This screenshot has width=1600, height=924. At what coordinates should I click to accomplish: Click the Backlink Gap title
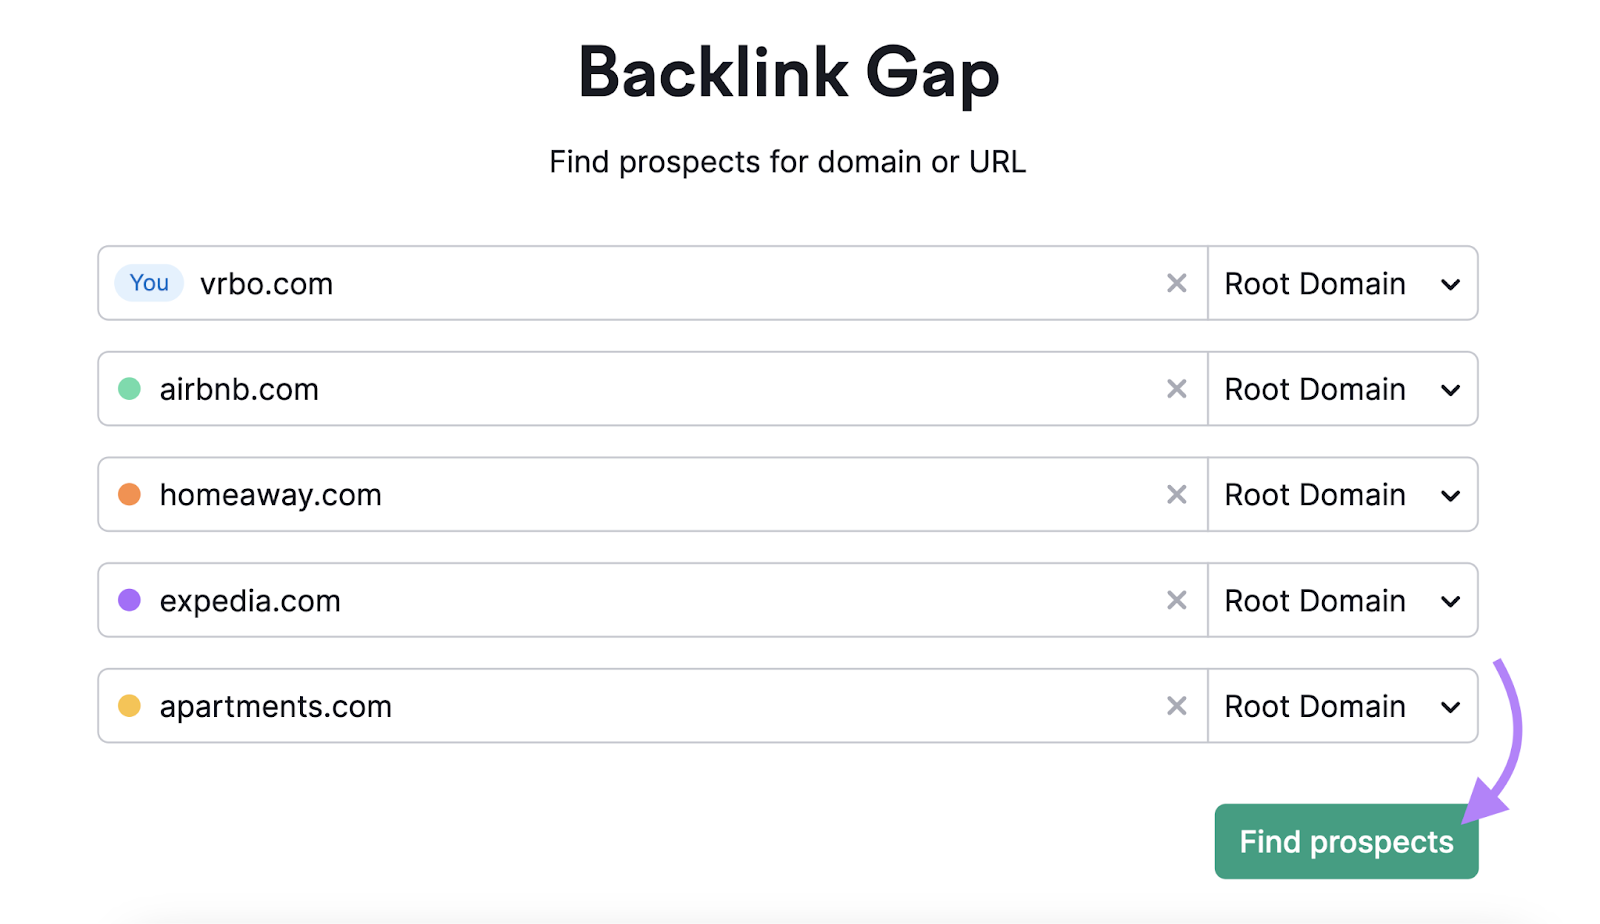(x=788, y=72)
